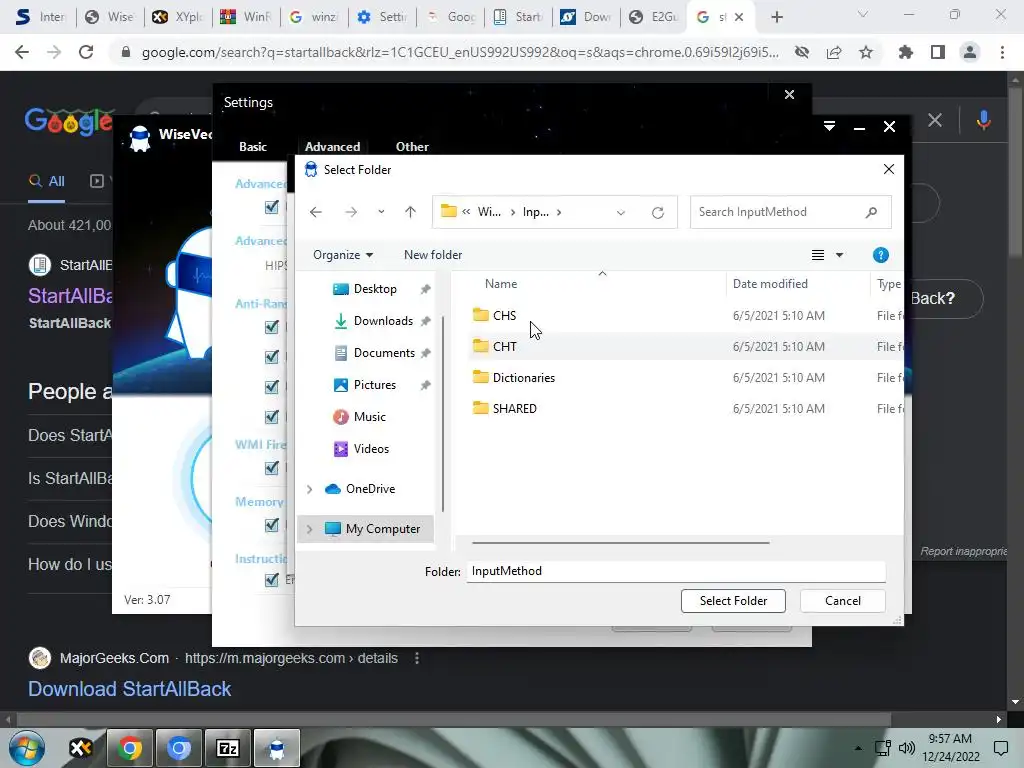
Task: Open recent locations dropdown arrow
Action: coord(381,212)
